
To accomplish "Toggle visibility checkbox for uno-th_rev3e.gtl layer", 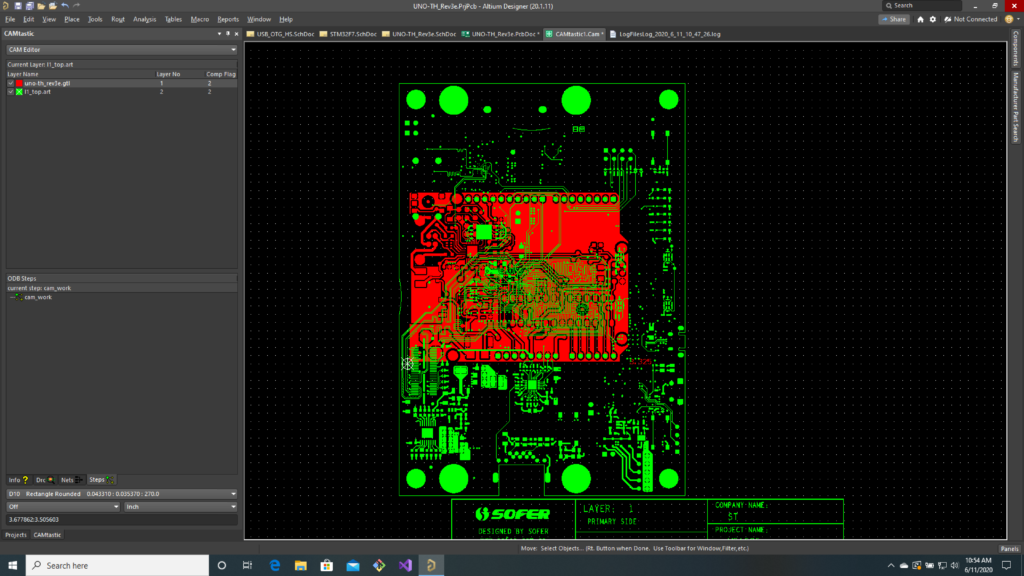I will click(10, 83).
